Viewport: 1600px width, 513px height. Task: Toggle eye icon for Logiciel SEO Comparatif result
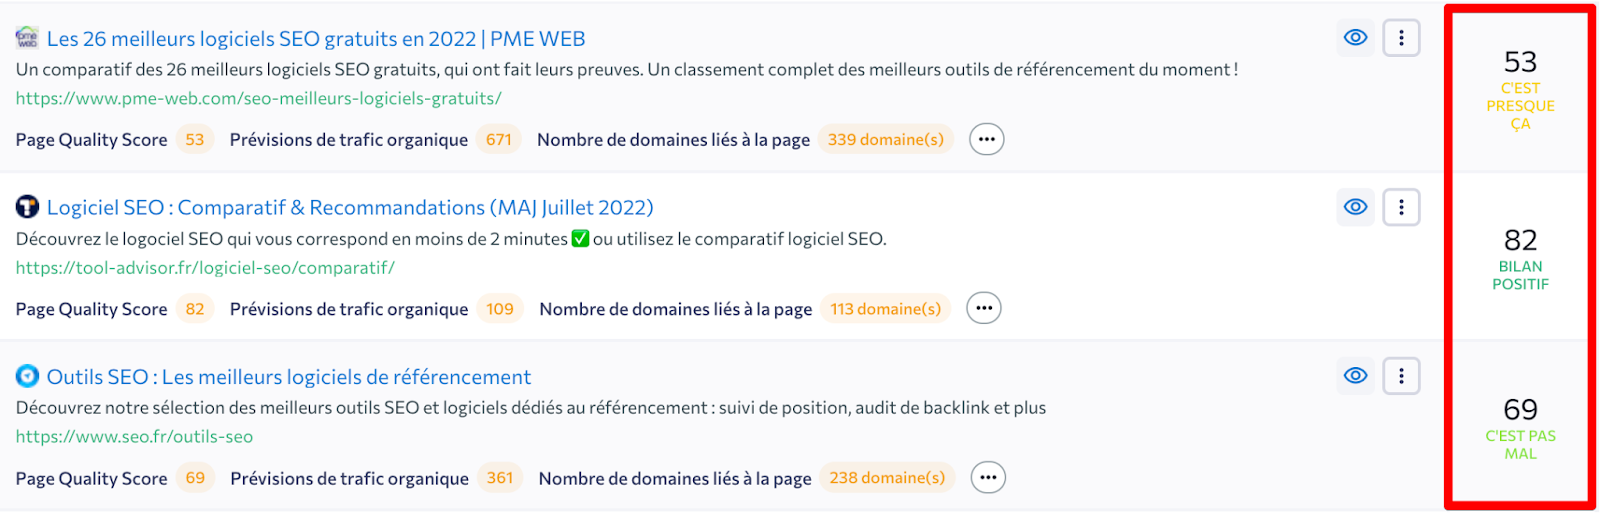tap(1355, 207)
